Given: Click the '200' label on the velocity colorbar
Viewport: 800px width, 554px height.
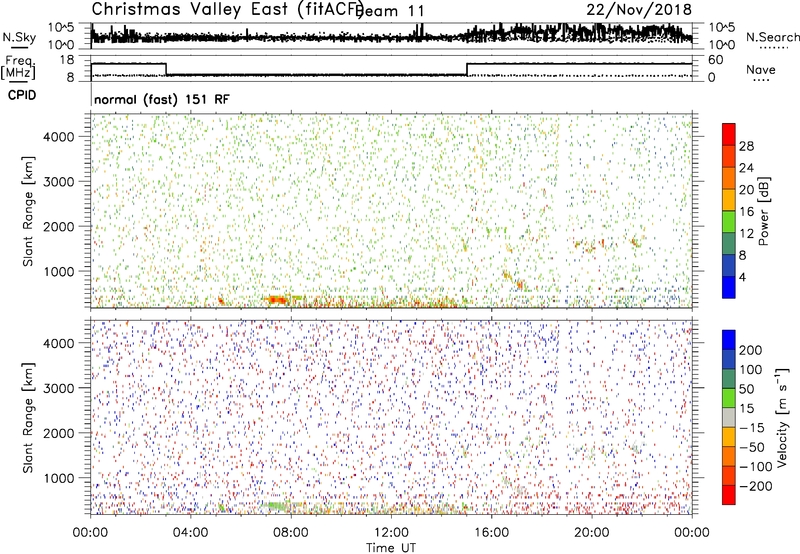Looking at the screenshot, I should tap(751, 350).
